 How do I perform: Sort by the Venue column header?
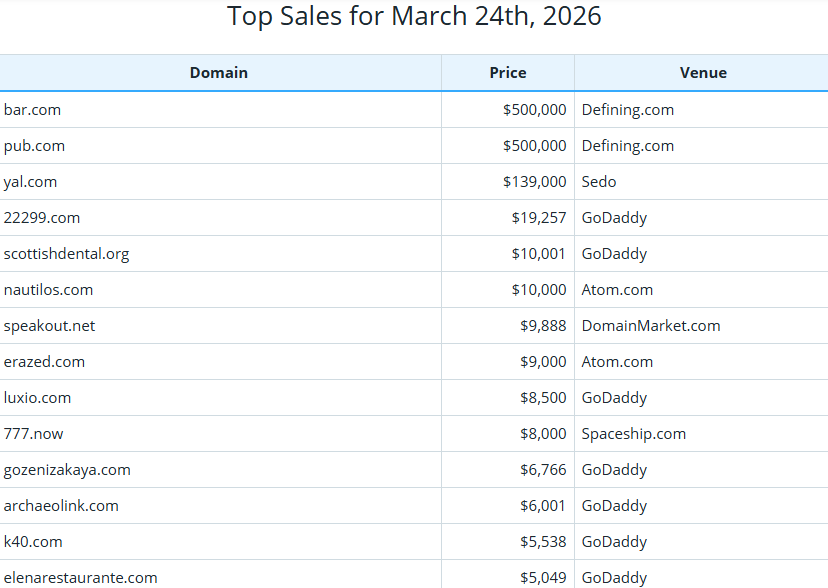click(703, 72)
